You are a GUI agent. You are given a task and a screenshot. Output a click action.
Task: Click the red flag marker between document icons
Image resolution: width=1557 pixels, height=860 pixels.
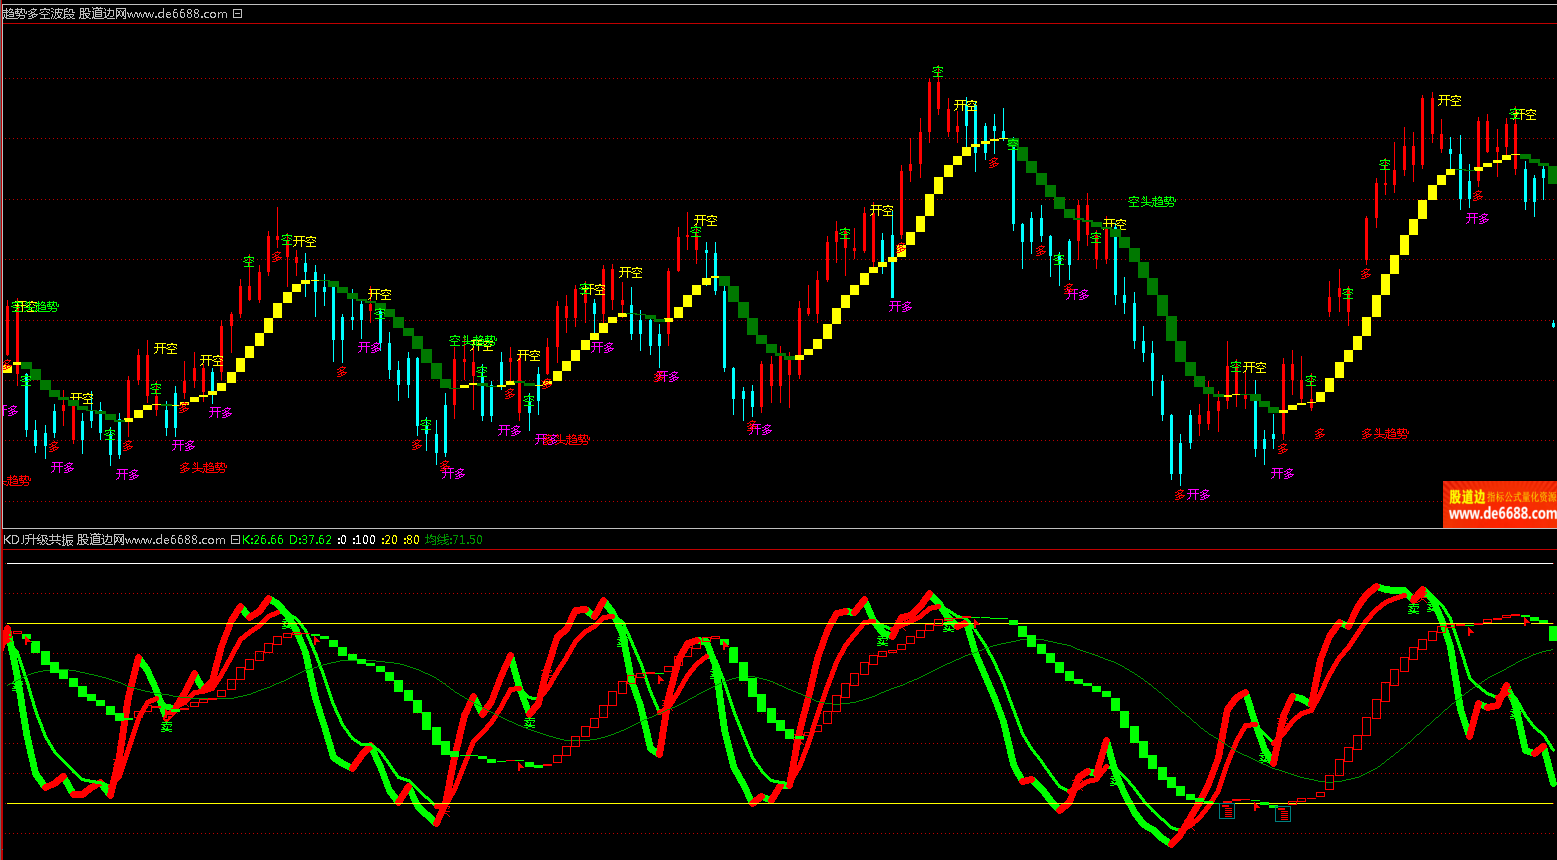[1257, 807]
